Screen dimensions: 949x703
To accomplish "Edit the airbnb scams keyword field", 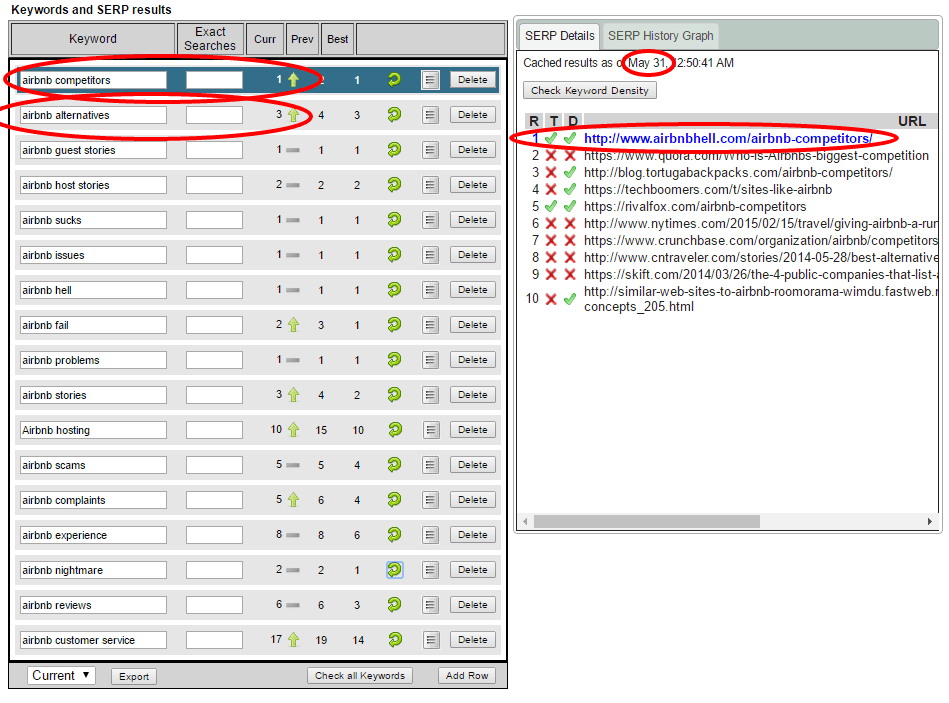I will [x=93, y=465].
